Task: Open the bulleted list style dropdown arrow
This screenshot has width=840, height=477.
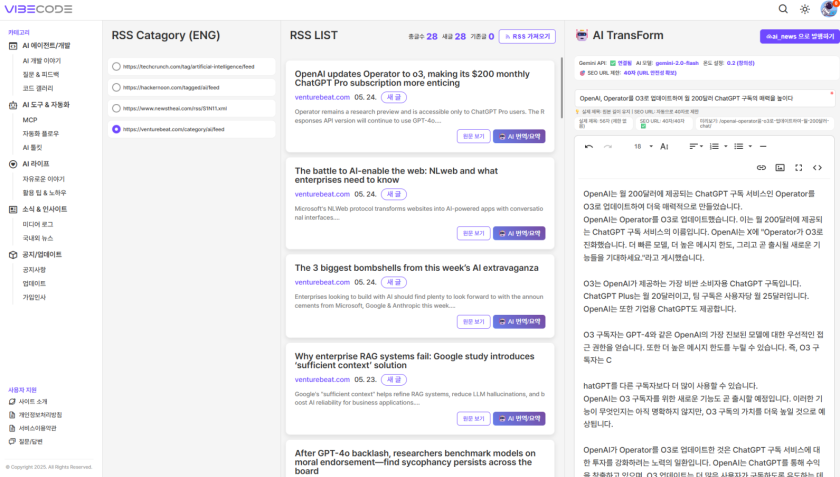Action: (750, 146)
